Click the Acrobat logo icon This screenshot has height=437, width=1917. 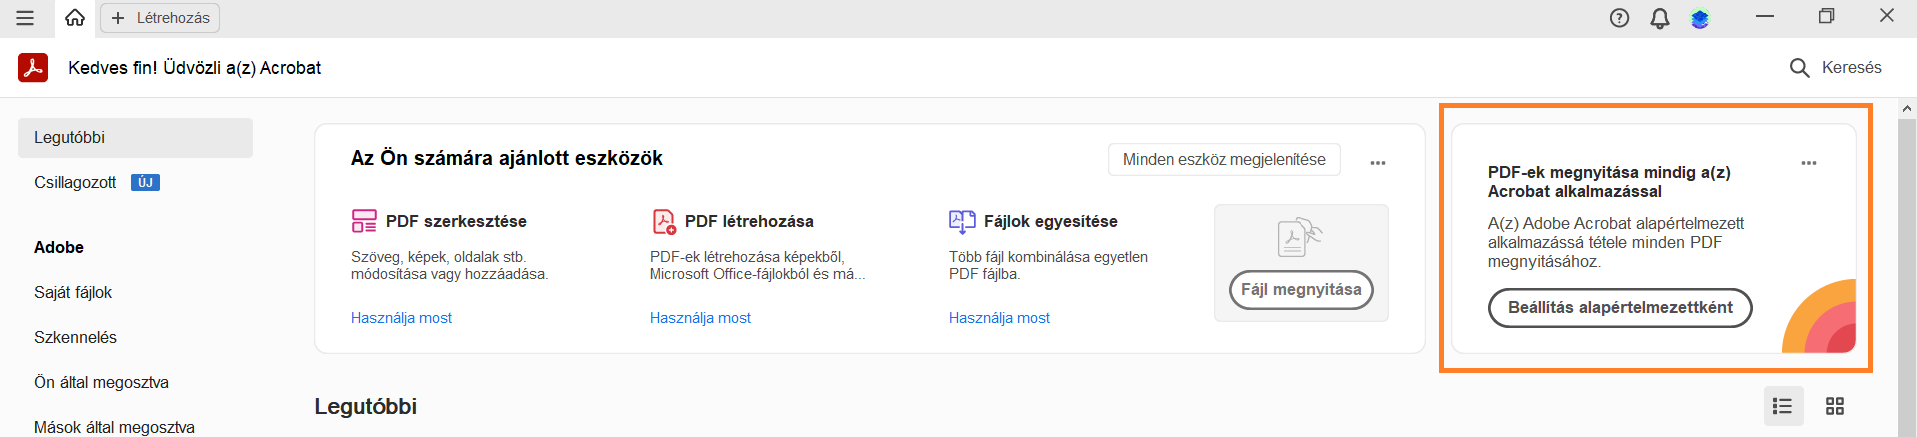33,67
